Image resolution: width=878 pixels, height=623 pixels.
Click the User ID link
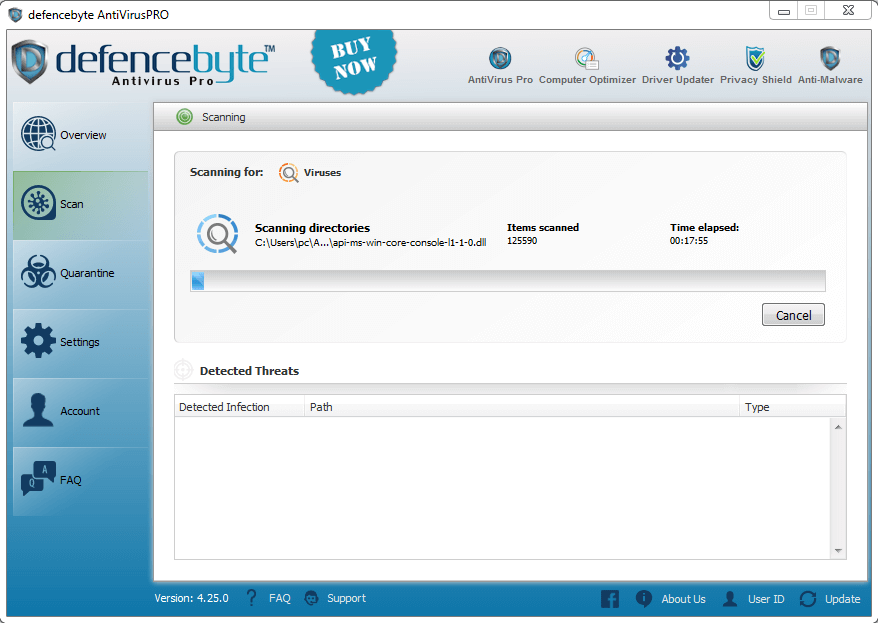click(x=766, y=599)
